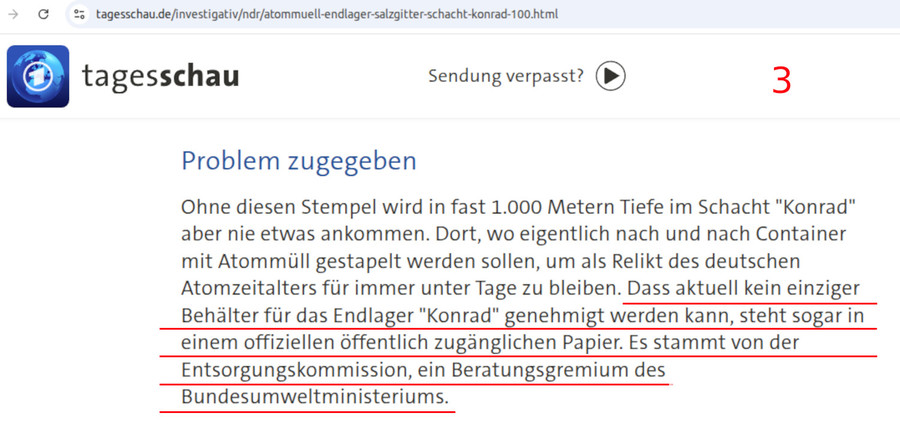Reload the page with the refresh icon

43,15
